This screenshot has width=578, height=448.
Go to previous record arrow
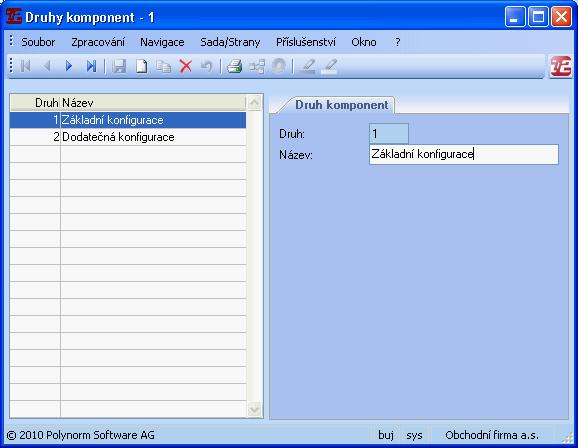[47, 66]
